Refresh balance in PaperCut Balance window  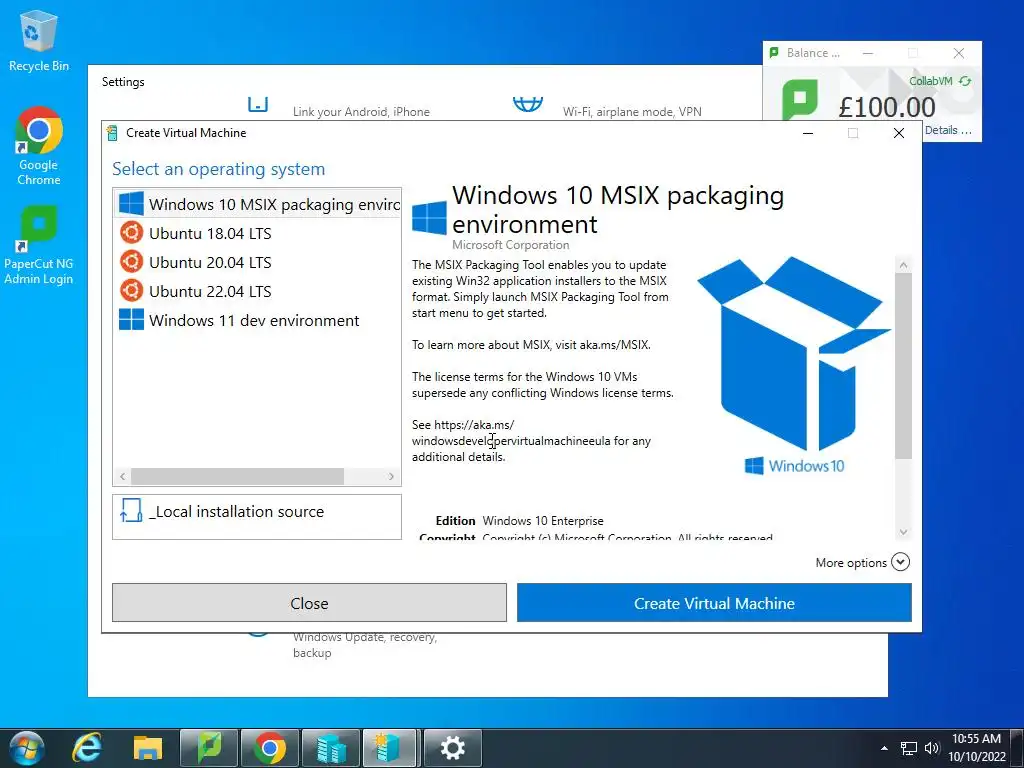(x=965, y=81)
